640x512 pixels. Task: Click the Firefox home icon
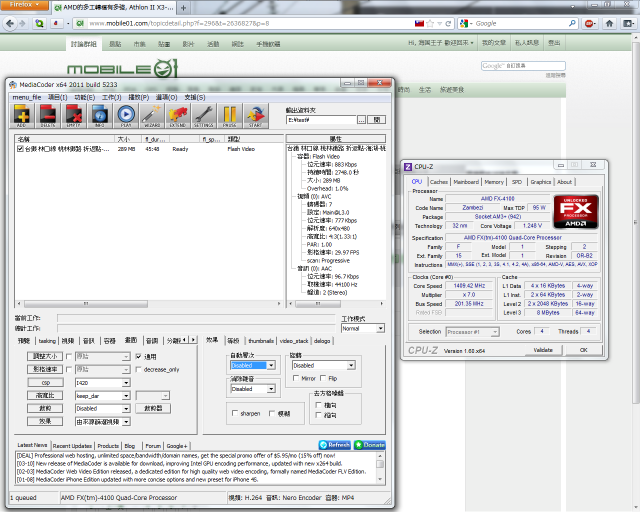coord(609,23)
